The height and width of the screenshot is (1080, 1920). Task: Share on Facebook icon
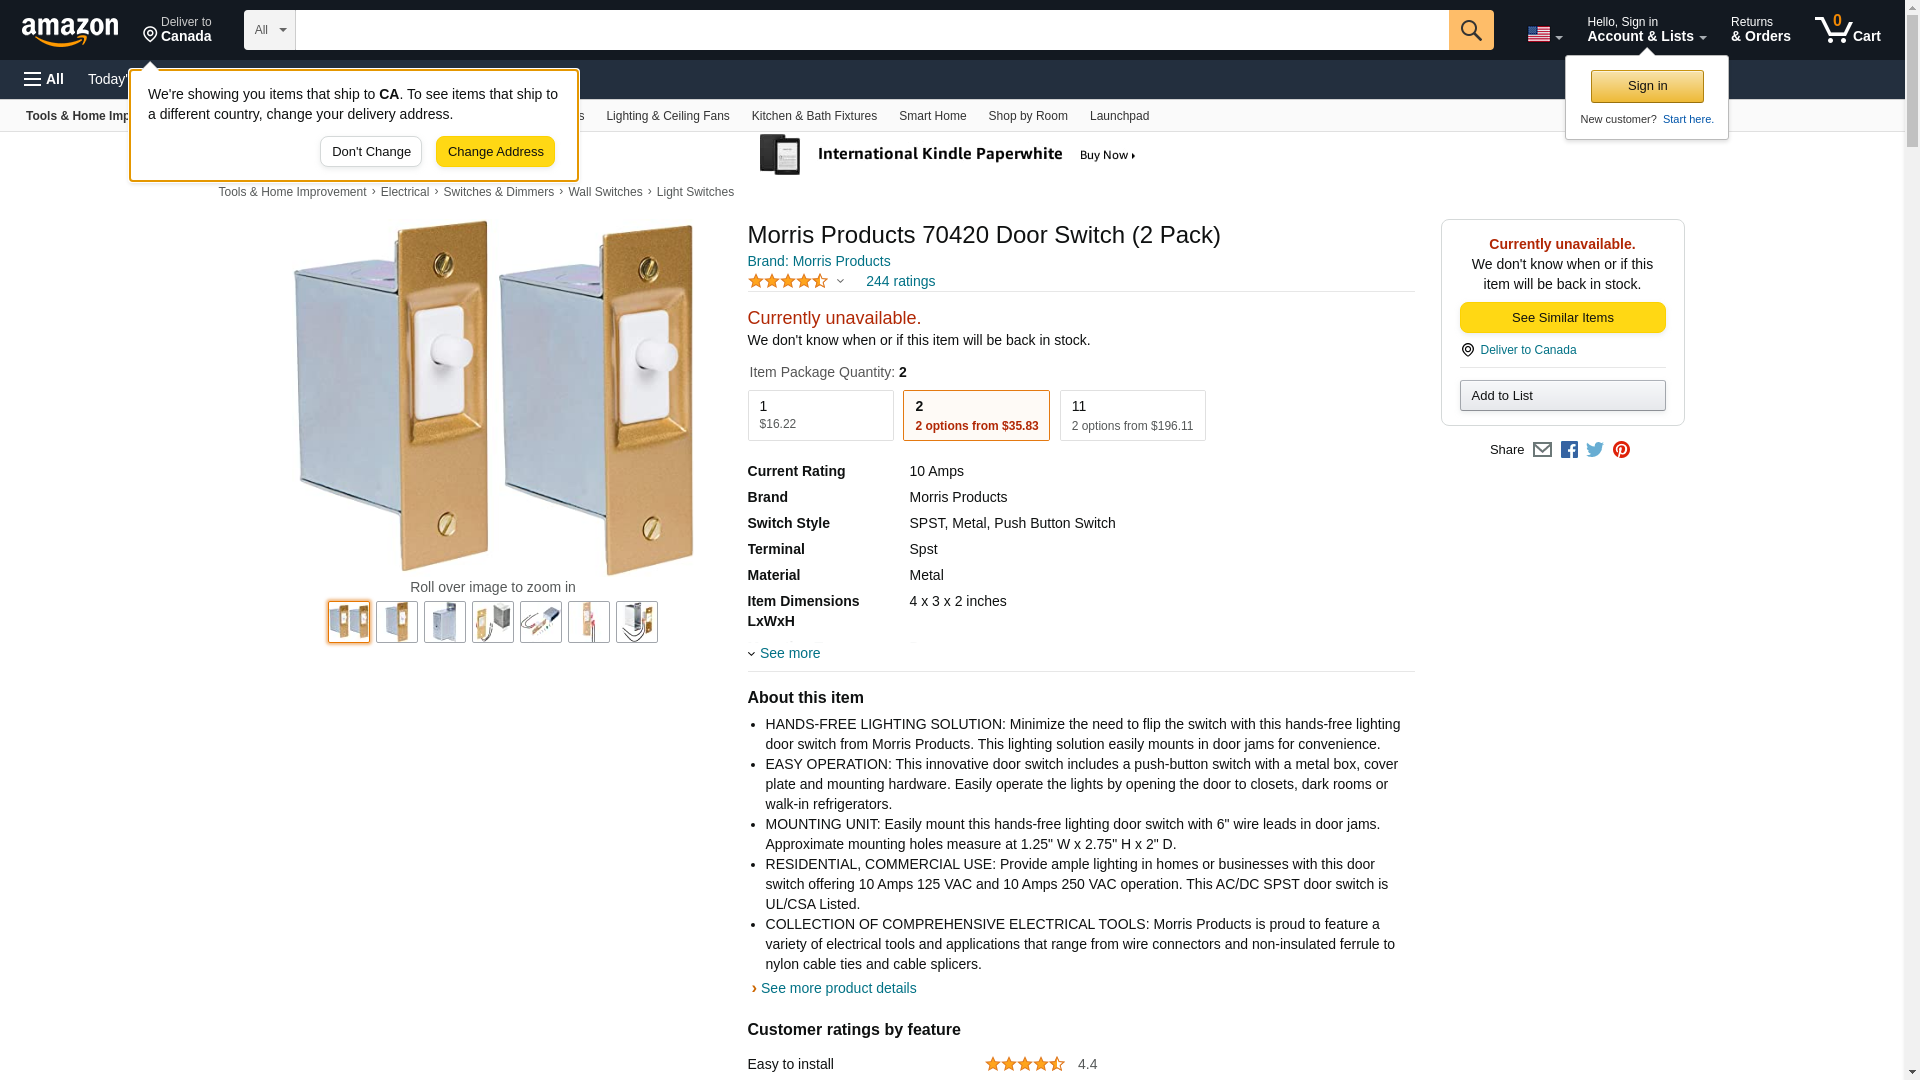(1569, 450)
